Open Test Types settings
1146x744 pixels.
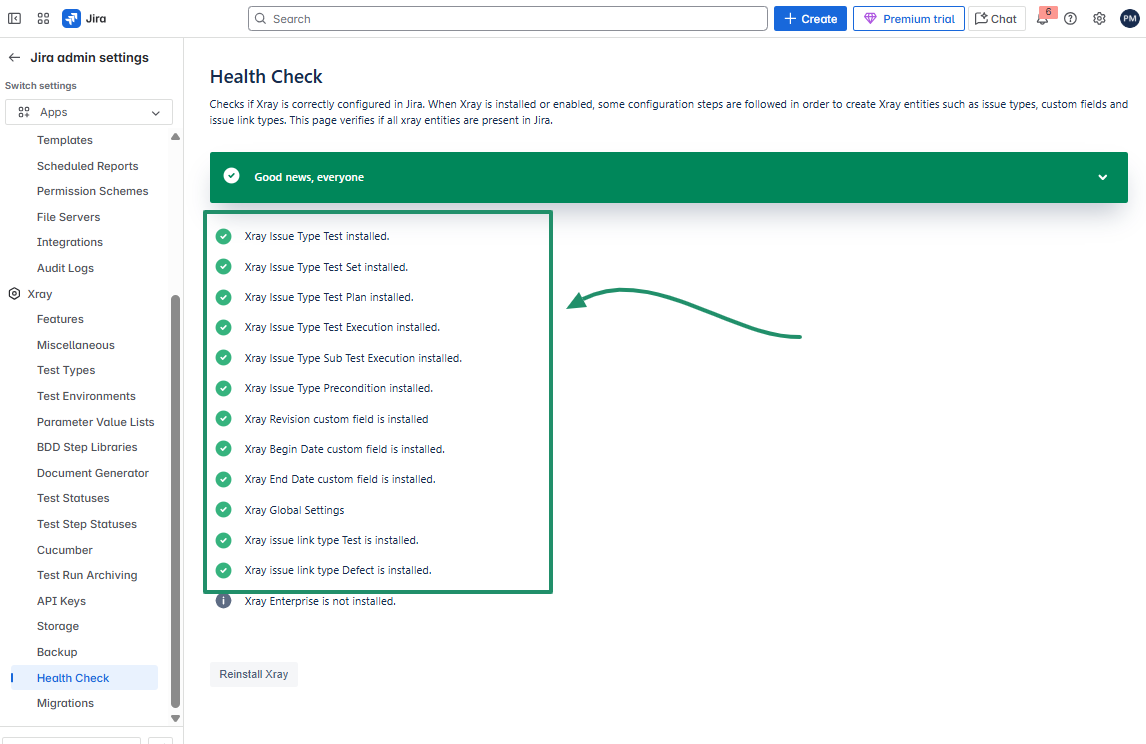click(67, 371)
